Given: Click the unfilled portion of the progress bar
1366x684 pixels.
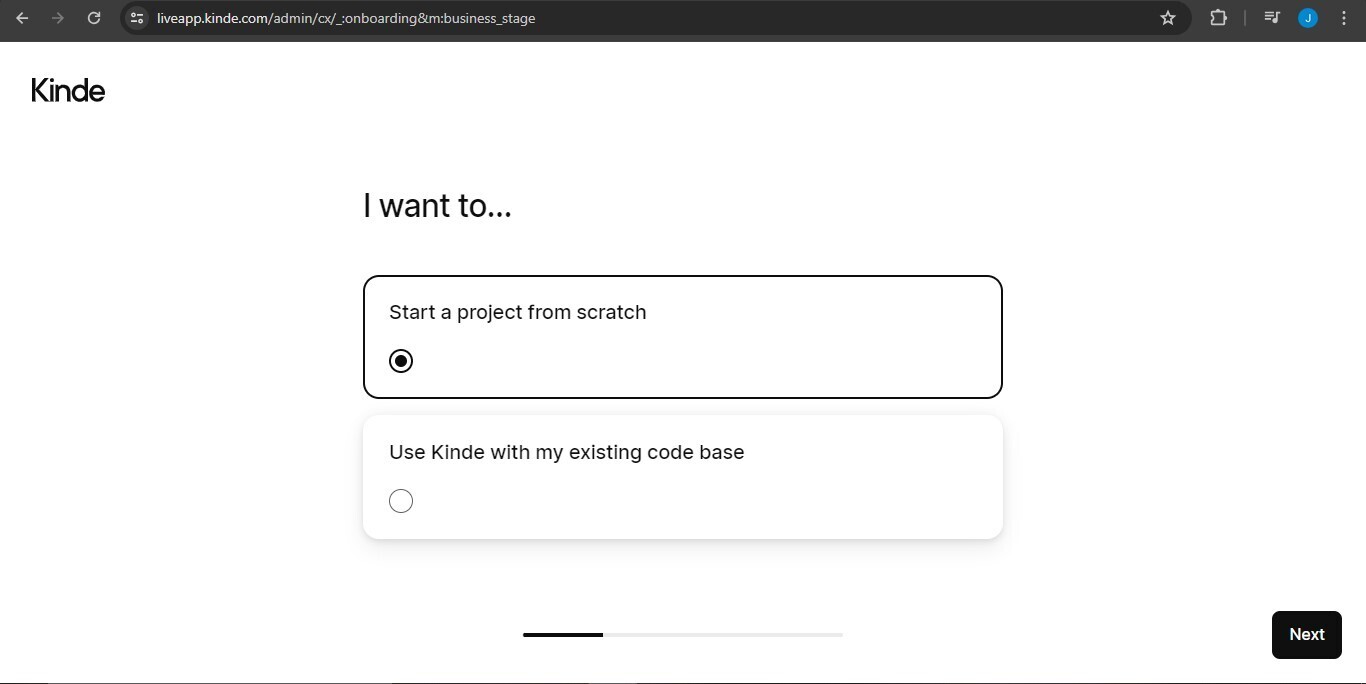Looking at the screenshot, I should click(722, 635).
